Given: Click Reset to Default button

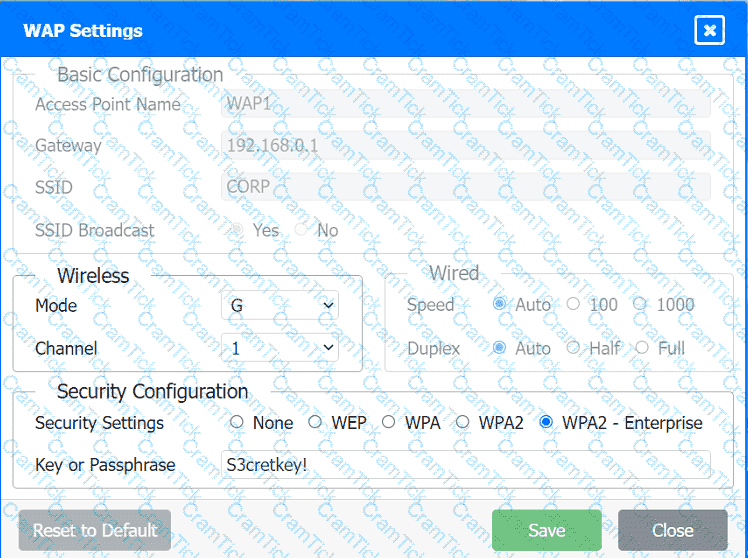Looking at the screenshot, I should coord(95,530).
